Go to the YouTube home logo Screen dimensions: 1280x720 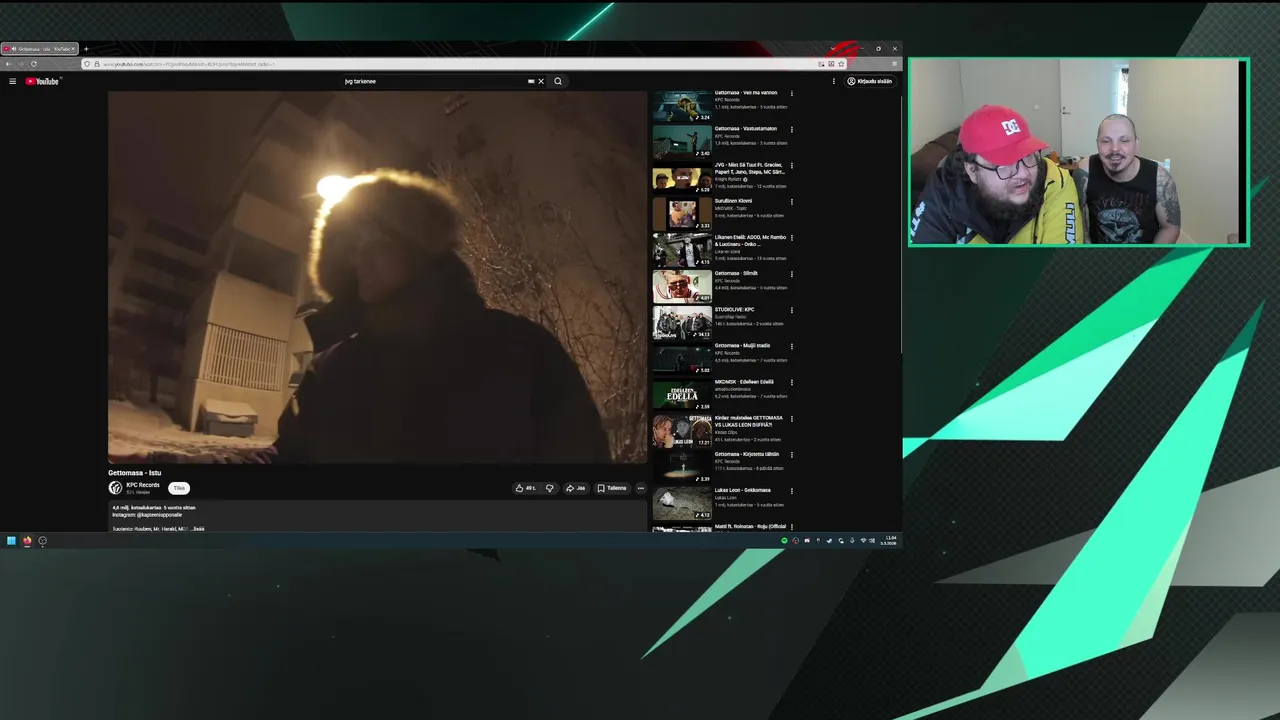[x=42, y=81]
